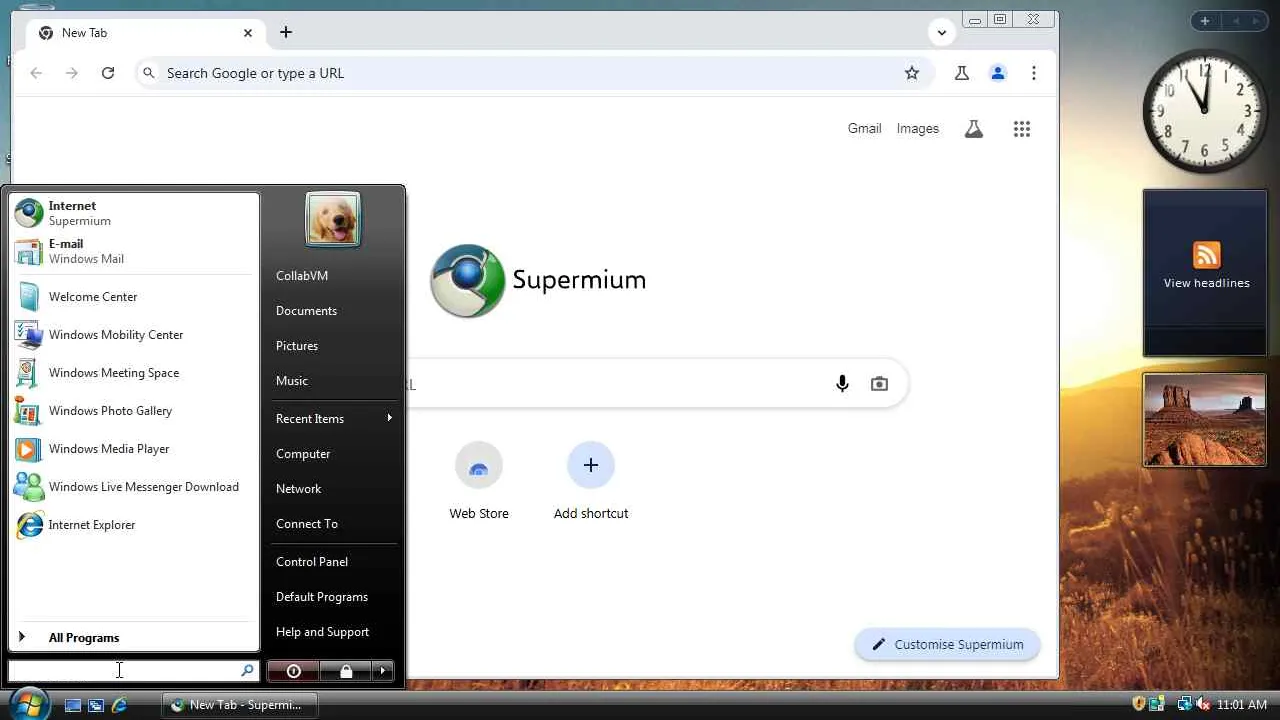Open the network tray icon
This screenshot has width=1280, height=720.
(1184, 705)
